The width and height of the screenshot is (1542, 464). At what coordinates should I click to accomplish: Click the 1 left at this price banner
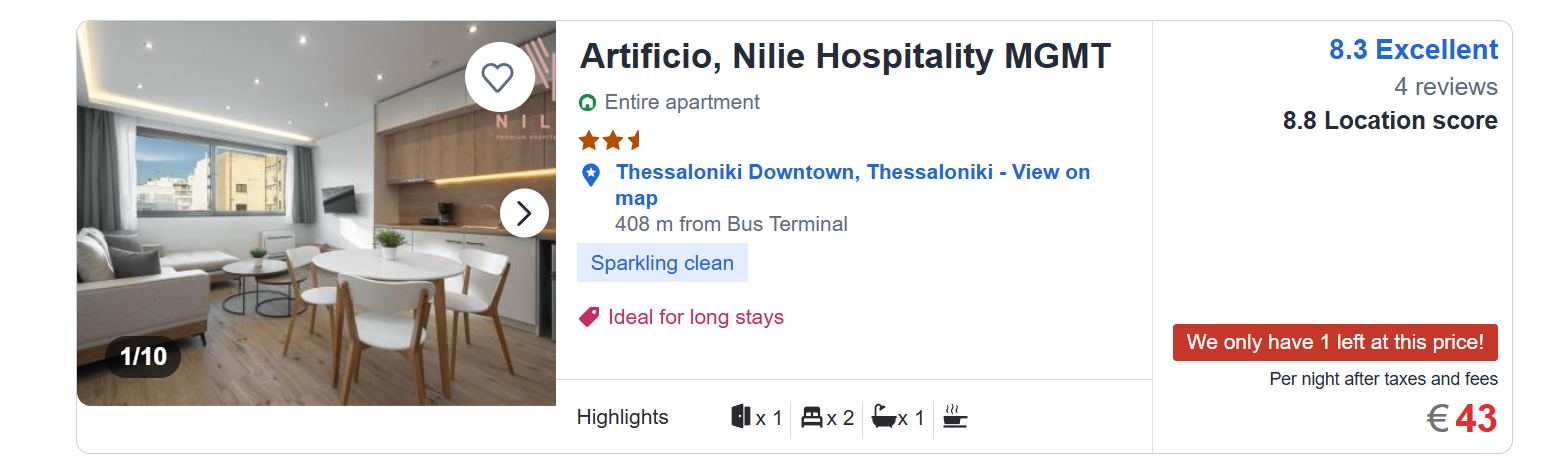click(1334, 342)
